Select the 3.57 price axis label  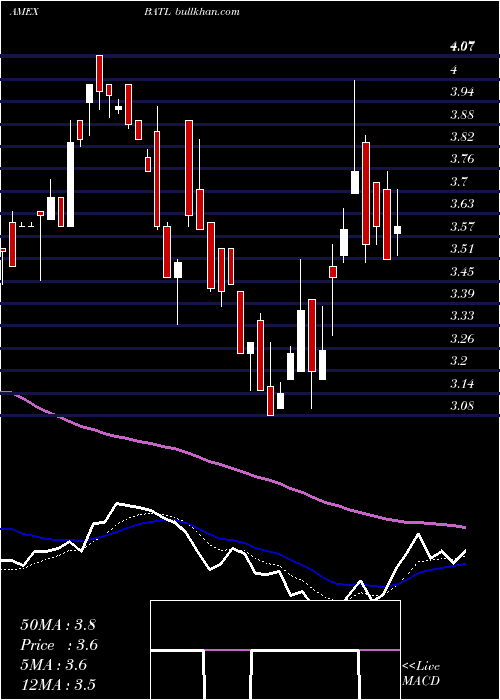pyautogui.click(x=462, y=226)
